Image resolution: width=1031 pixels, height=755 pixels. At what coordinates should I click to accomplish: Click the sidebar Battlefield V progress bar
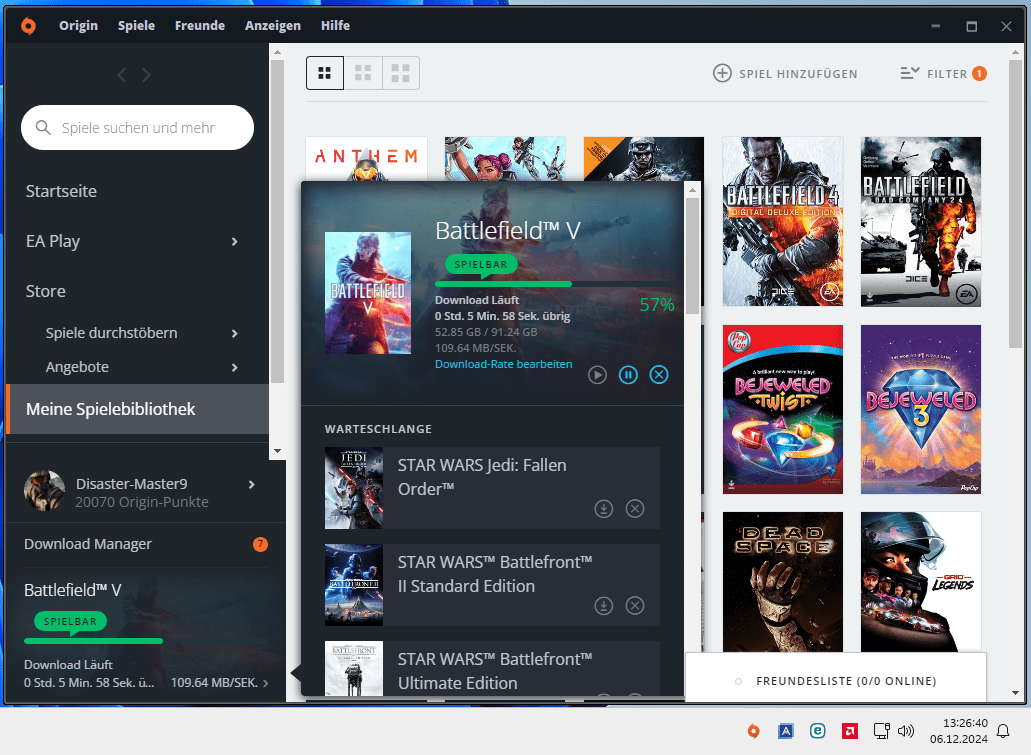click(146, 641)
